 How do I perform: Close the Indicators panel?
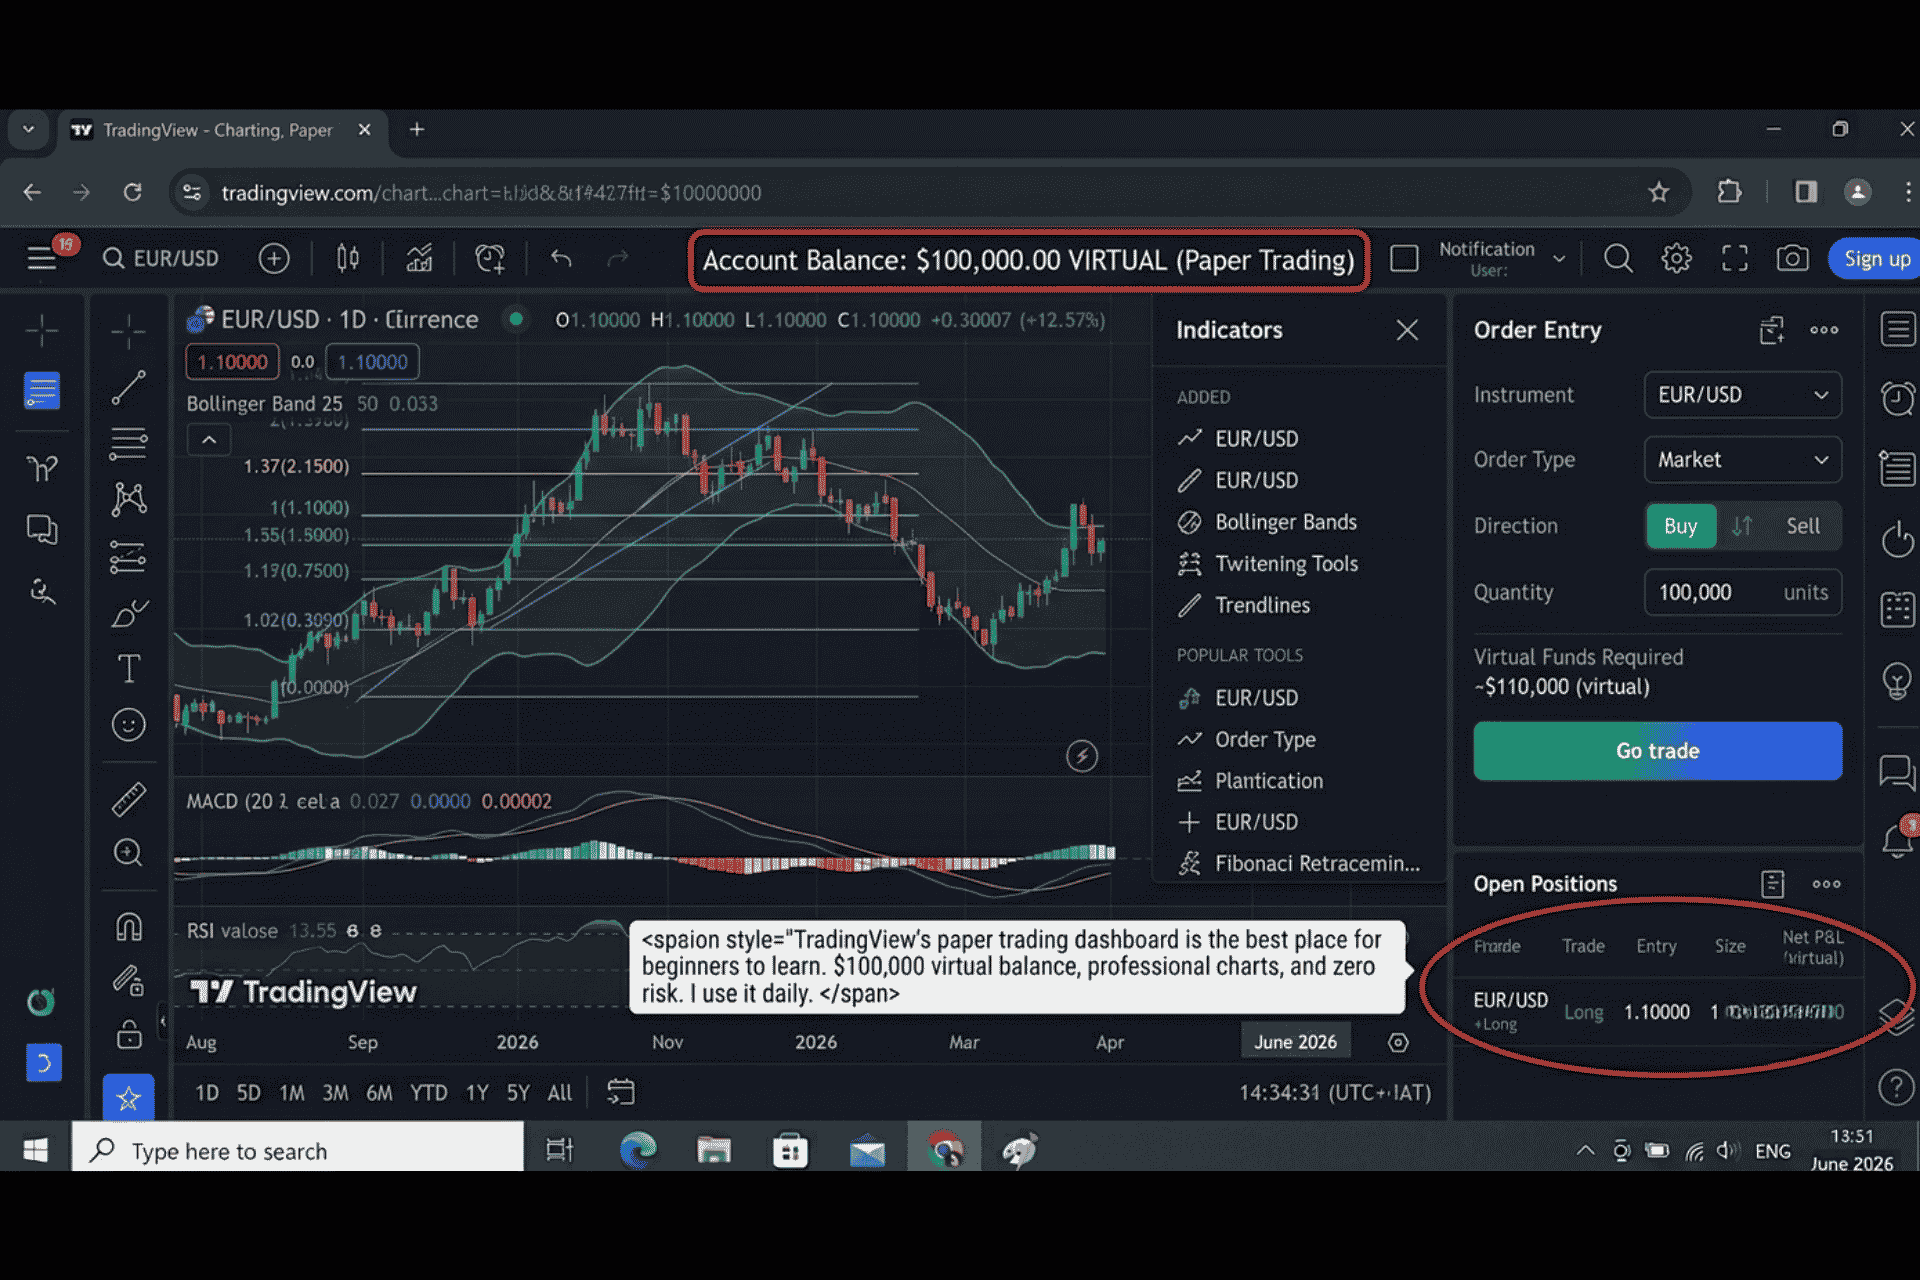coord(1407,330)
